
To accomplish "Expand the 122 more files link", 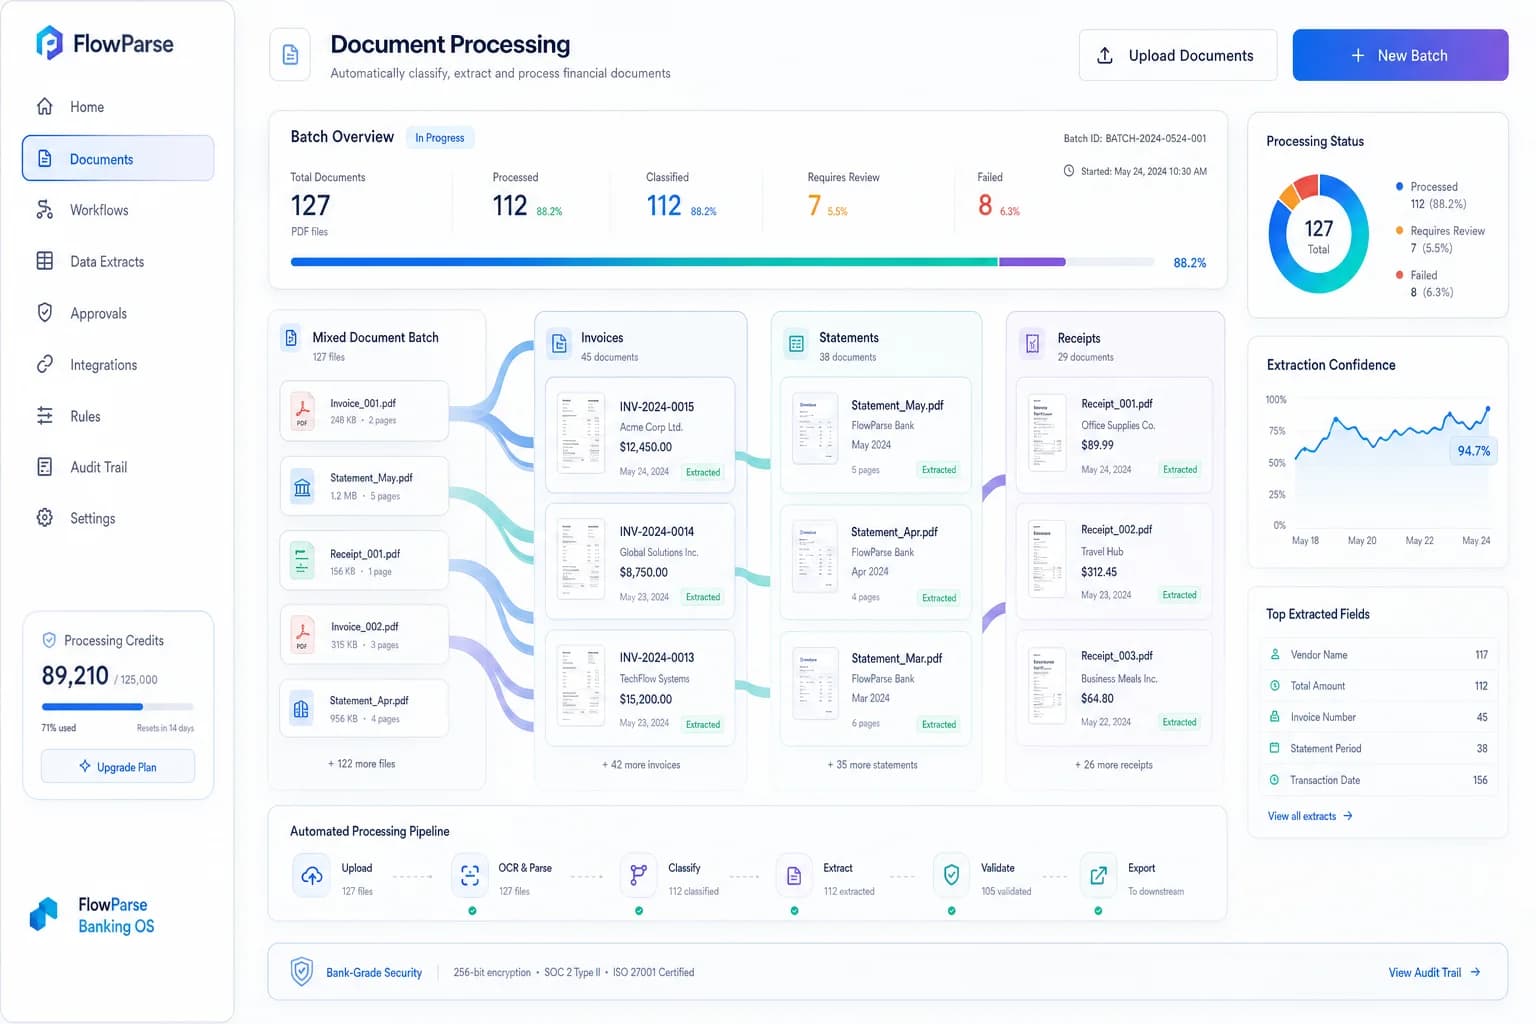I will [362, 764].
